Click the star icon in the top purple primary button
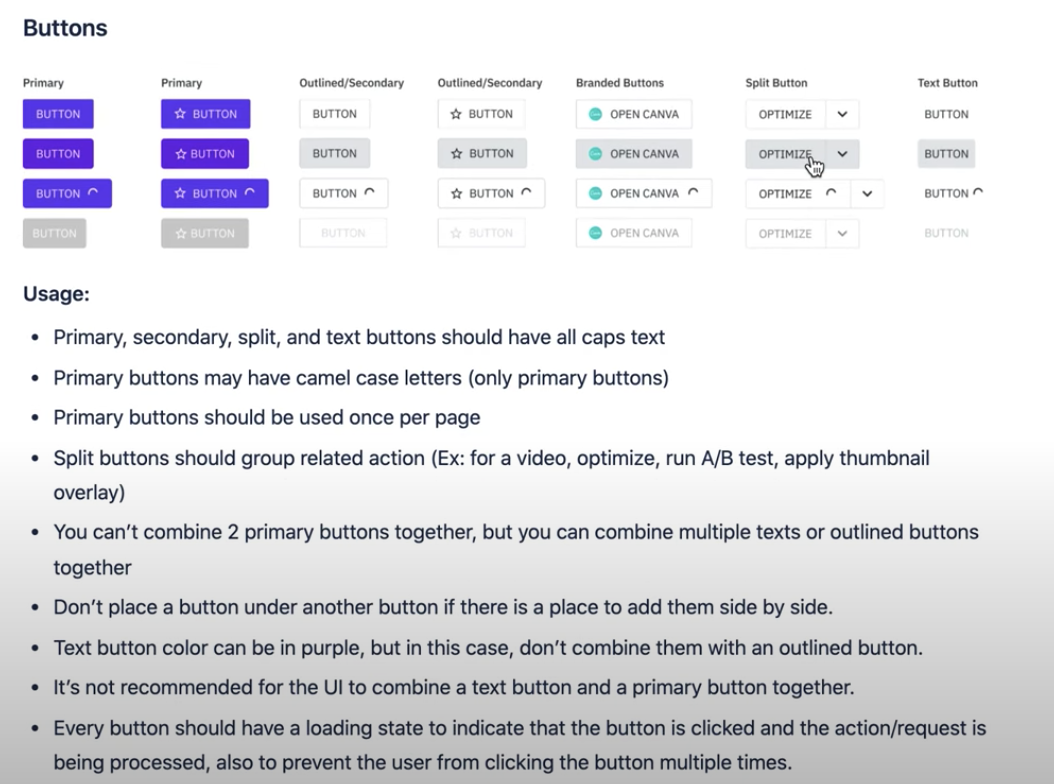1054x784 pixels. coord(180,114)
